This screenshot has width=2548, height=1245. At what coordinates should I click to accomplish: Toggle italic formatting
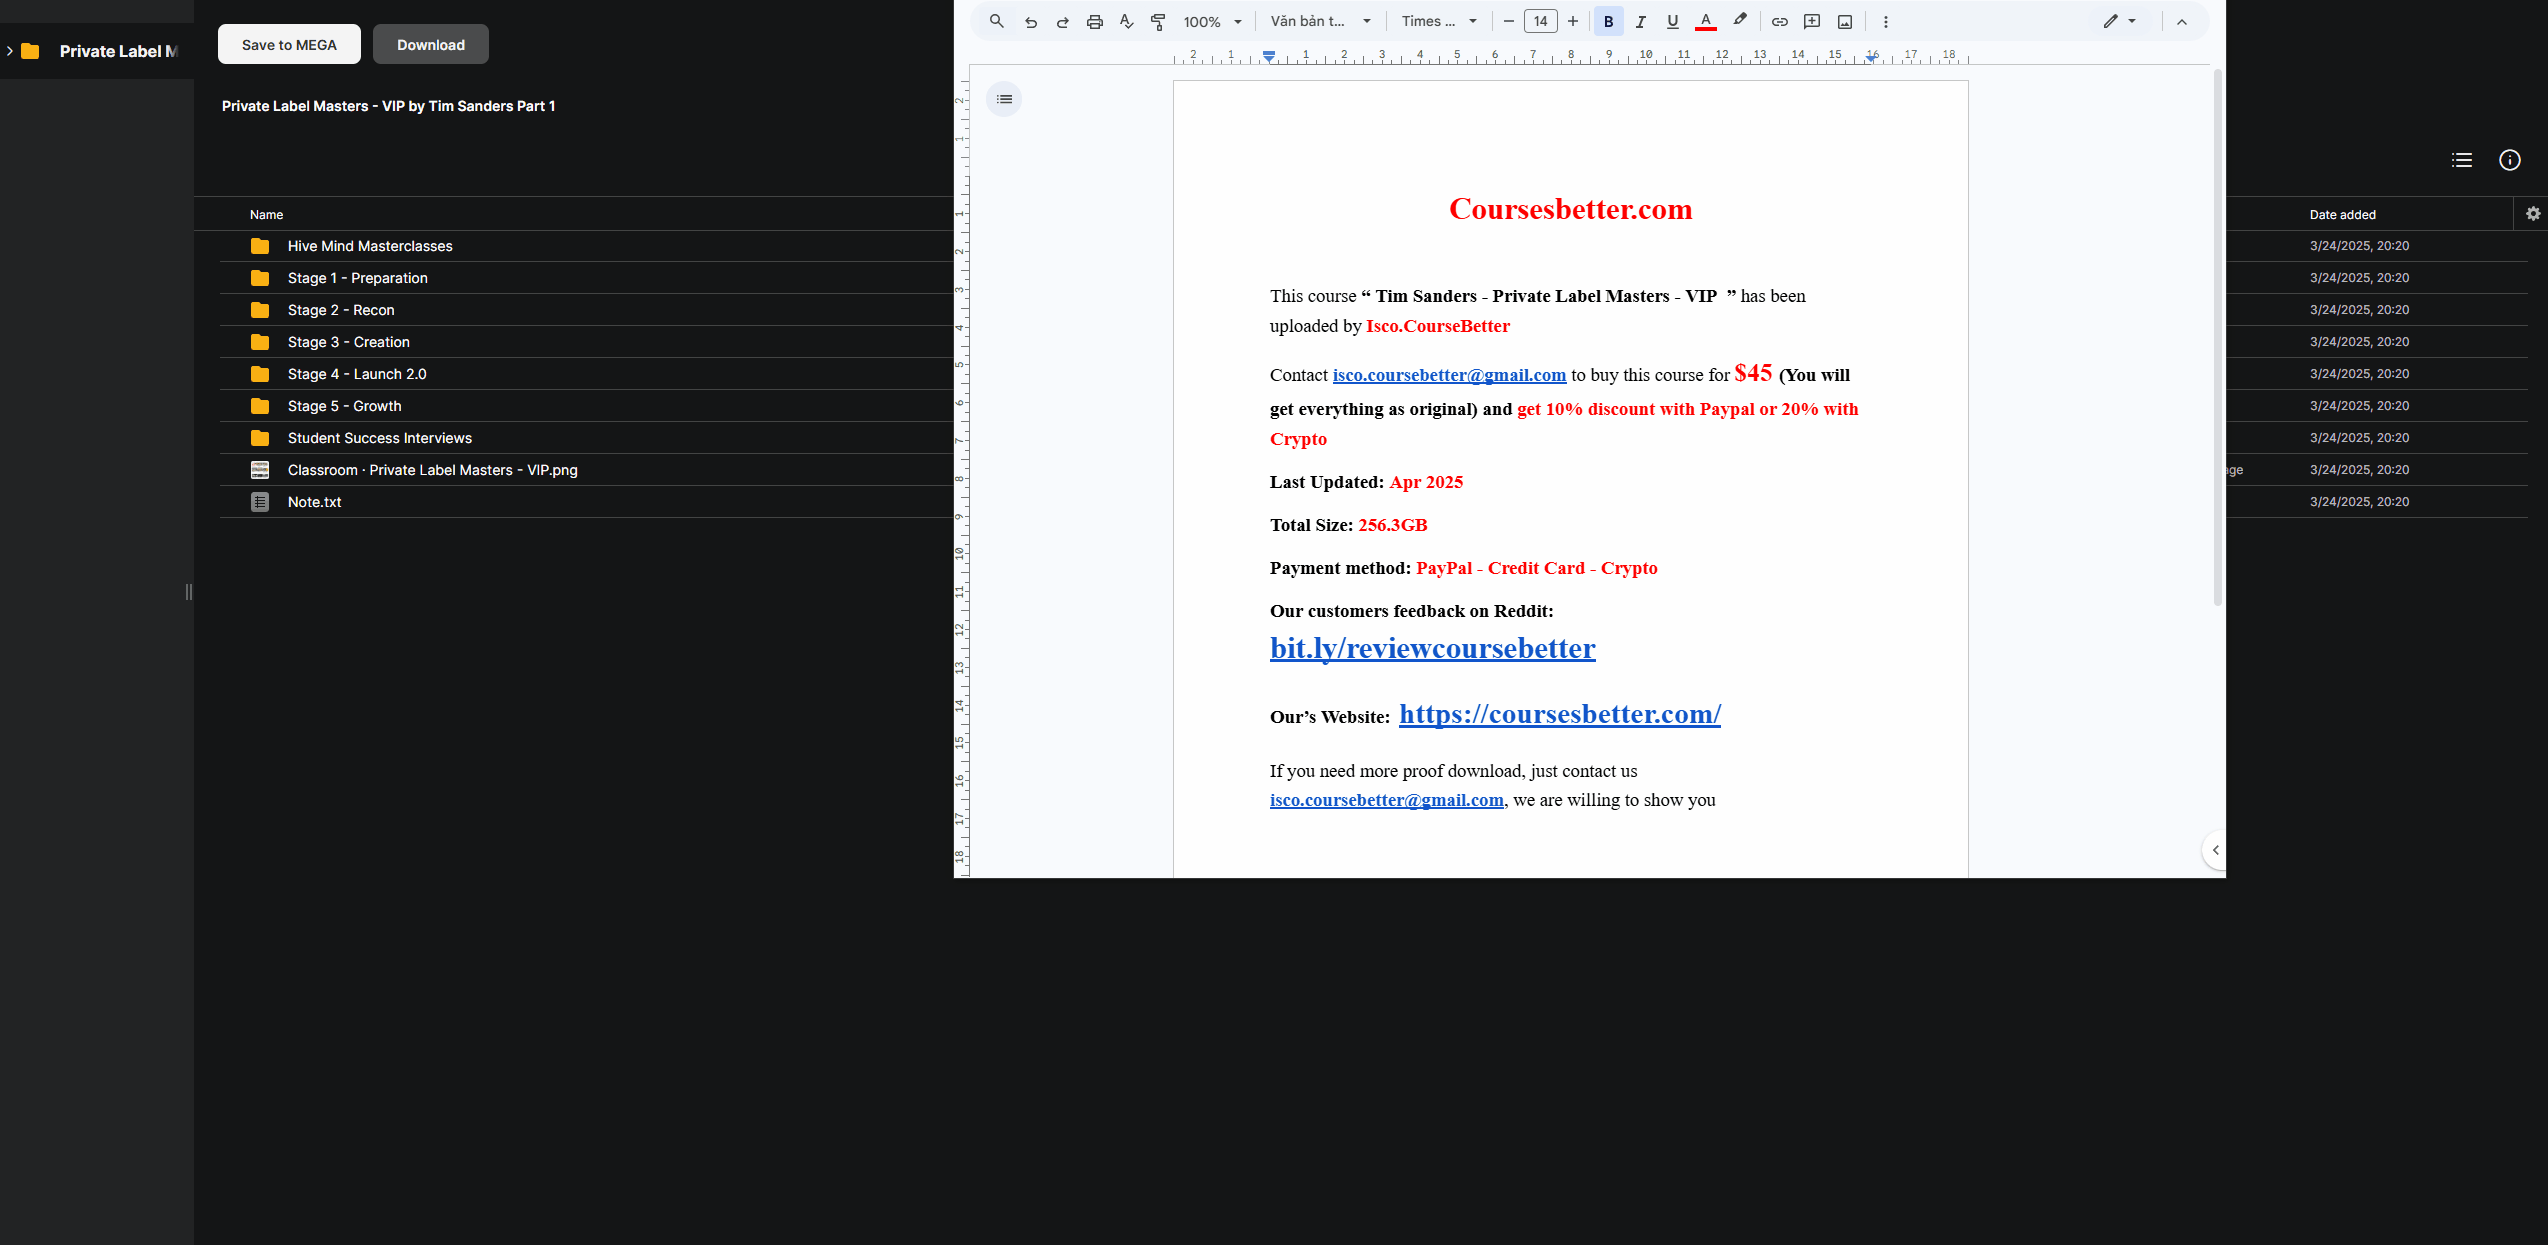(1640, 22)
